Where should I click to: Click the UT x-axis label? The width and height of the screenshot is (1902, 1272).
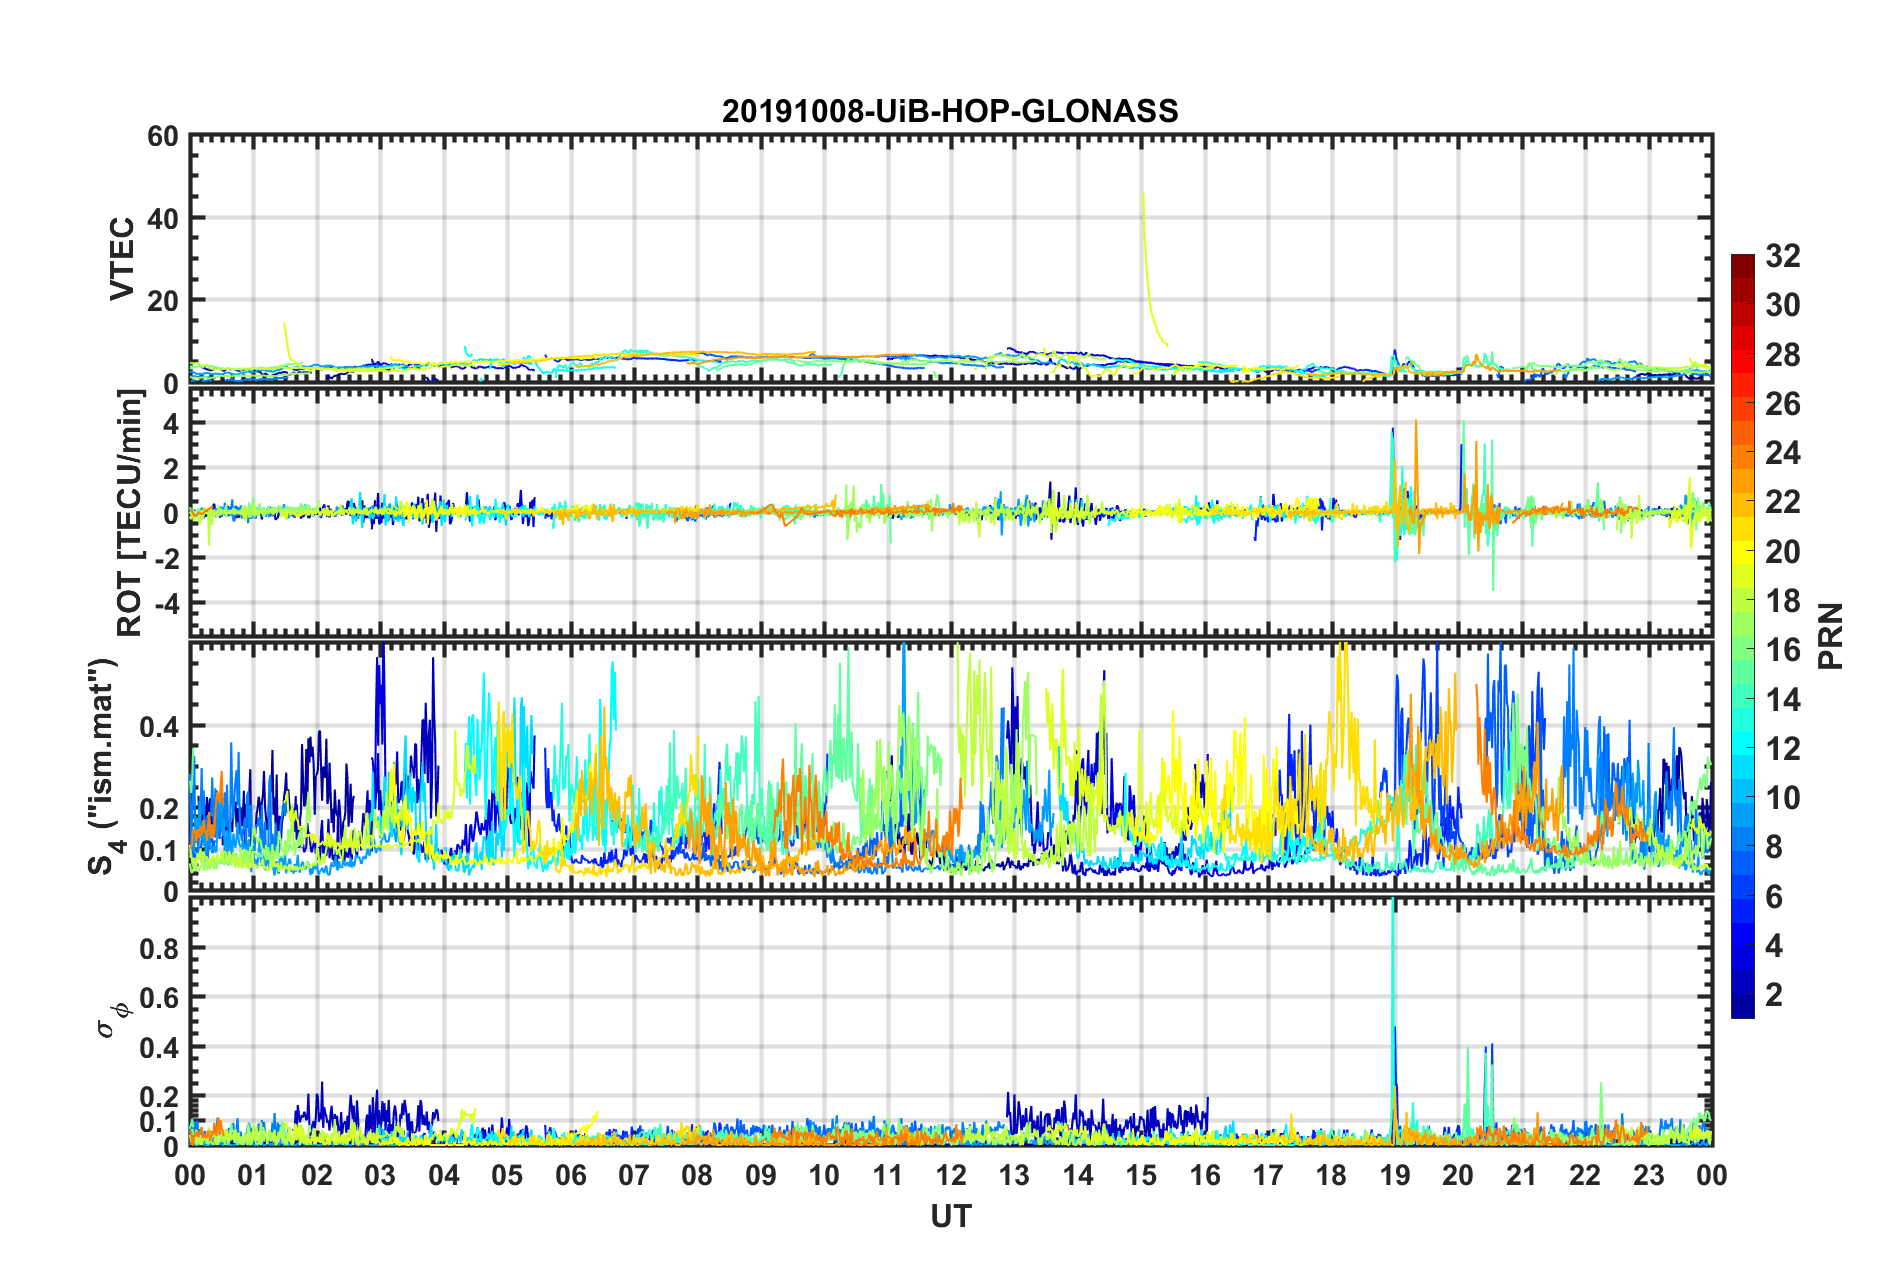click(951, 1216)
